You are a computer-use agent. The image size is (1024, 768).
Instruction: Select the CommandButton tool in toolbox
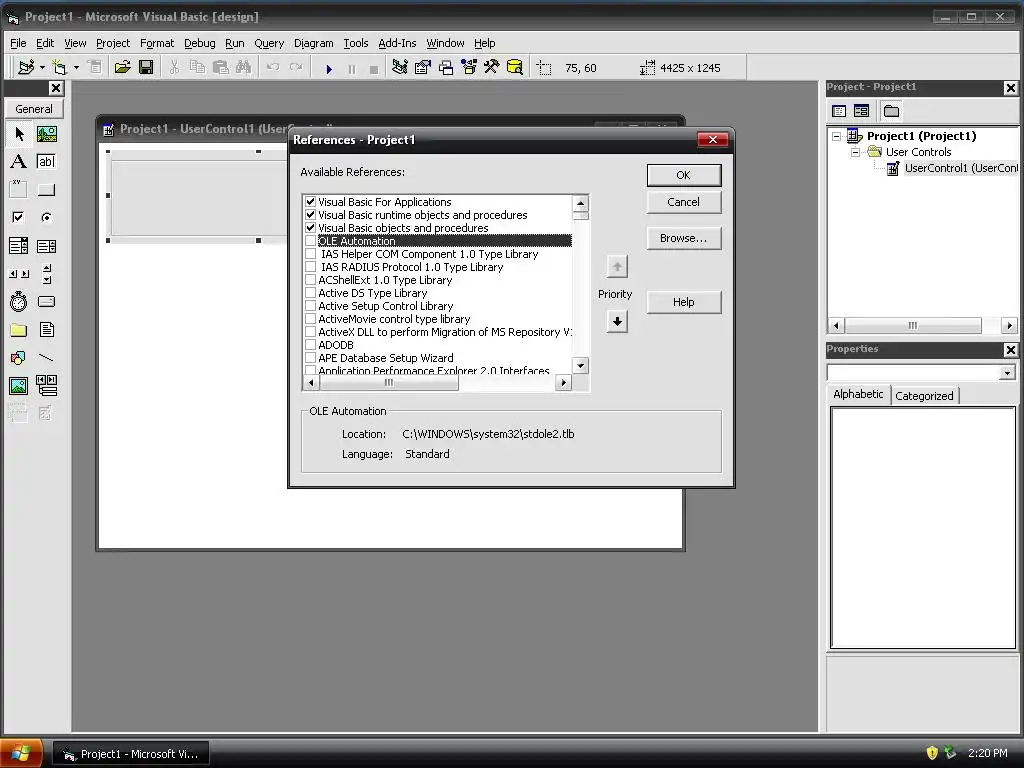click(46, 189)
